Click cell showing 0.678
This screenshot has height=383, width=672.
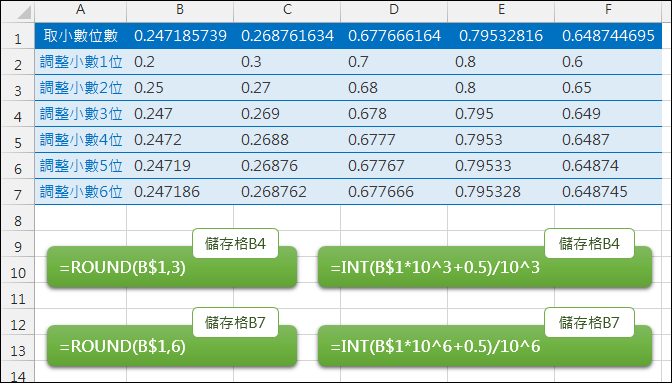(394, 114)
